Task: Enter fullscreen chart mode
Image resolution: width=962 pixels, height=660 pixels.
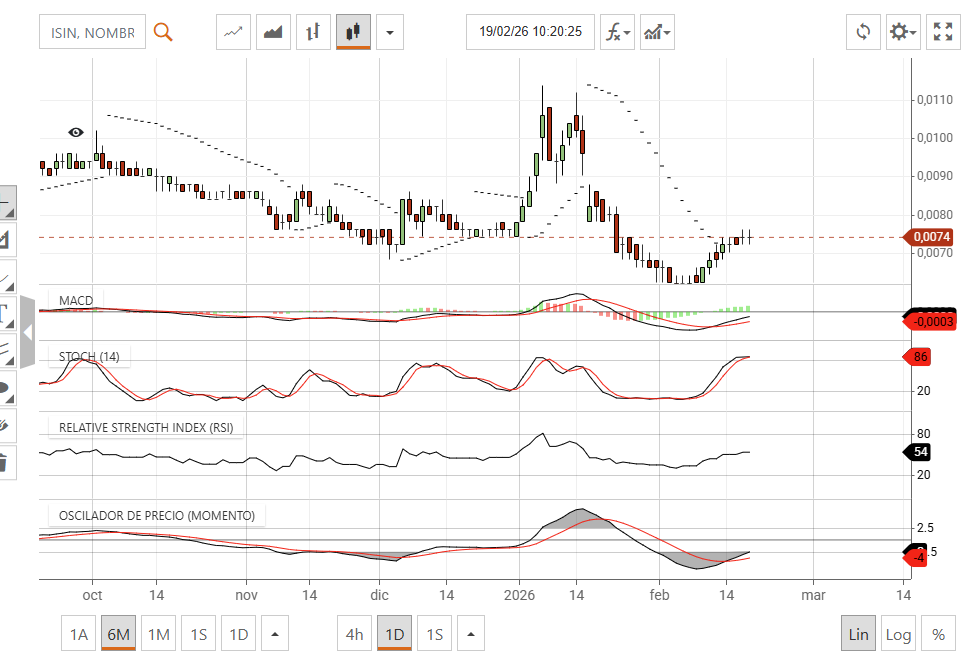Action: 943,32
